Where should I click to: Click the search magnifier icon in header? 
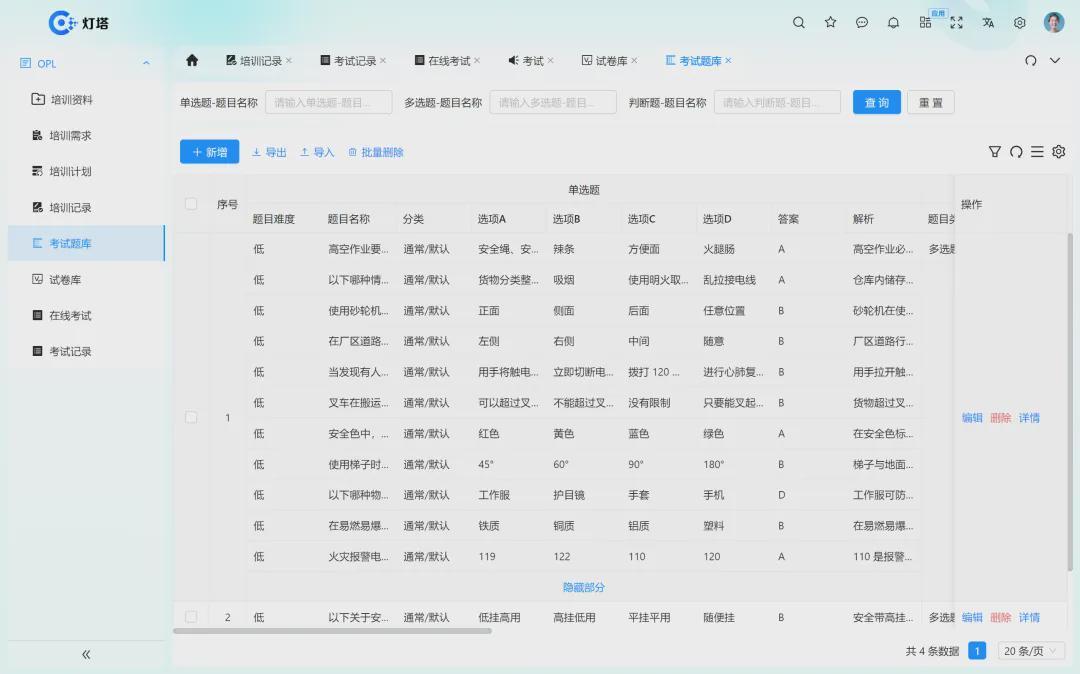coord(798,23)
